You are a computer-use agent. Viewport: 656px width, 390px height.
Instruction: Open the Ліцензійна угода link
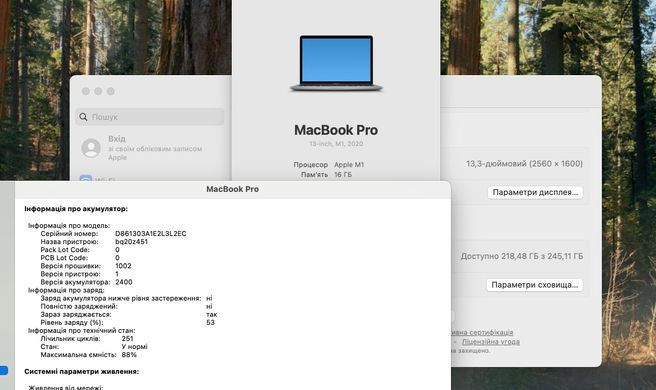[491, 341]
